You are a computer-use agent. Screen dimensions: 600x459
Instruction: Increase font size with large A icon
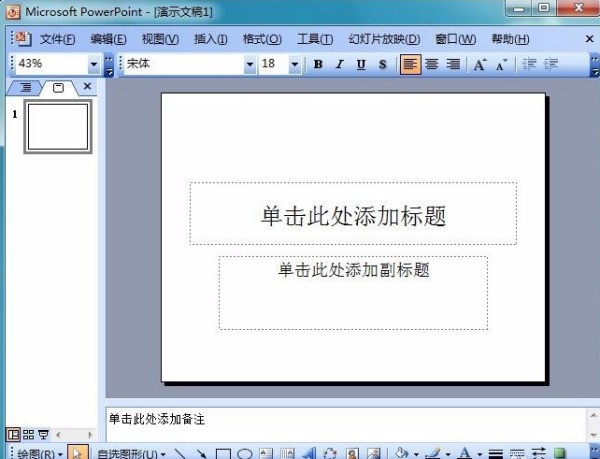[480, 64]
